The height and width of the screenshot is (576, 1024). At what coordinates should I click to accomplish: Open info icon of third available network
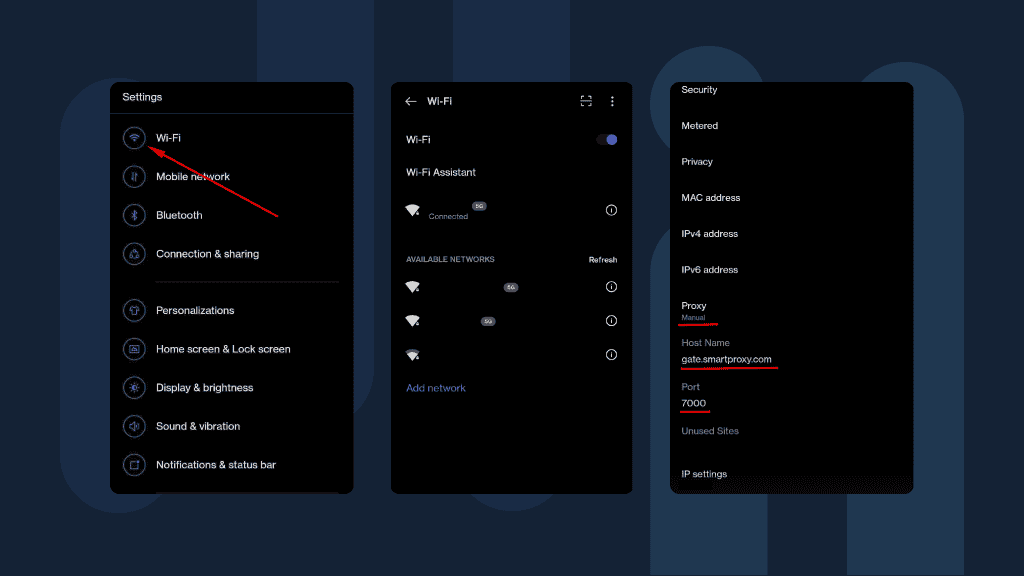tap(611, 355)
